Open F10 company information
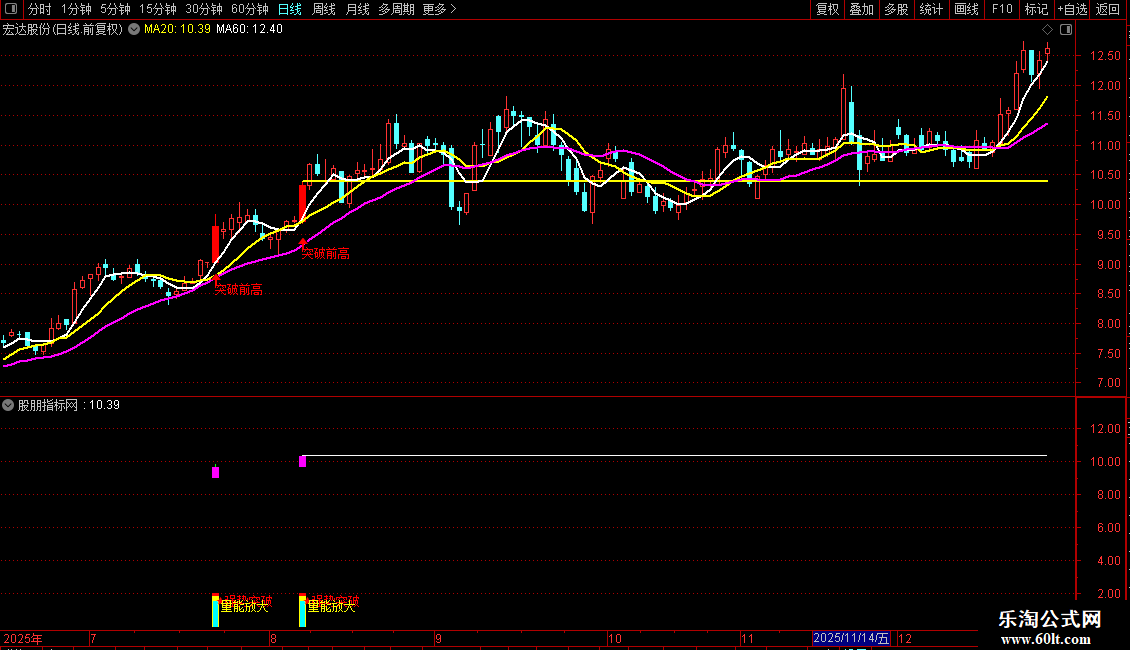 tap(1002, 9)
